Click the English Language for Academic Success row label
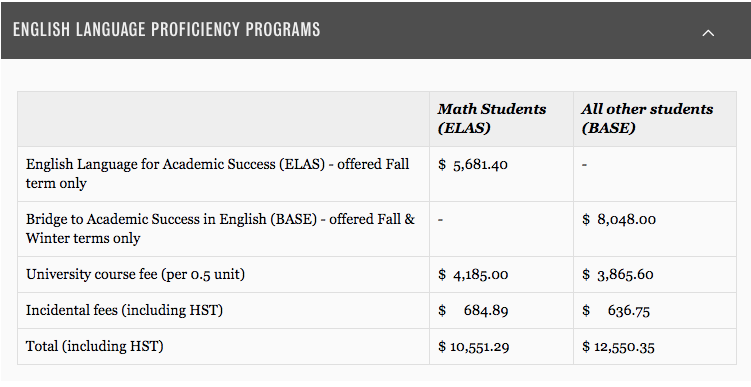The width and height of the screenshot is (751, 387). click(x=217, y=173)
